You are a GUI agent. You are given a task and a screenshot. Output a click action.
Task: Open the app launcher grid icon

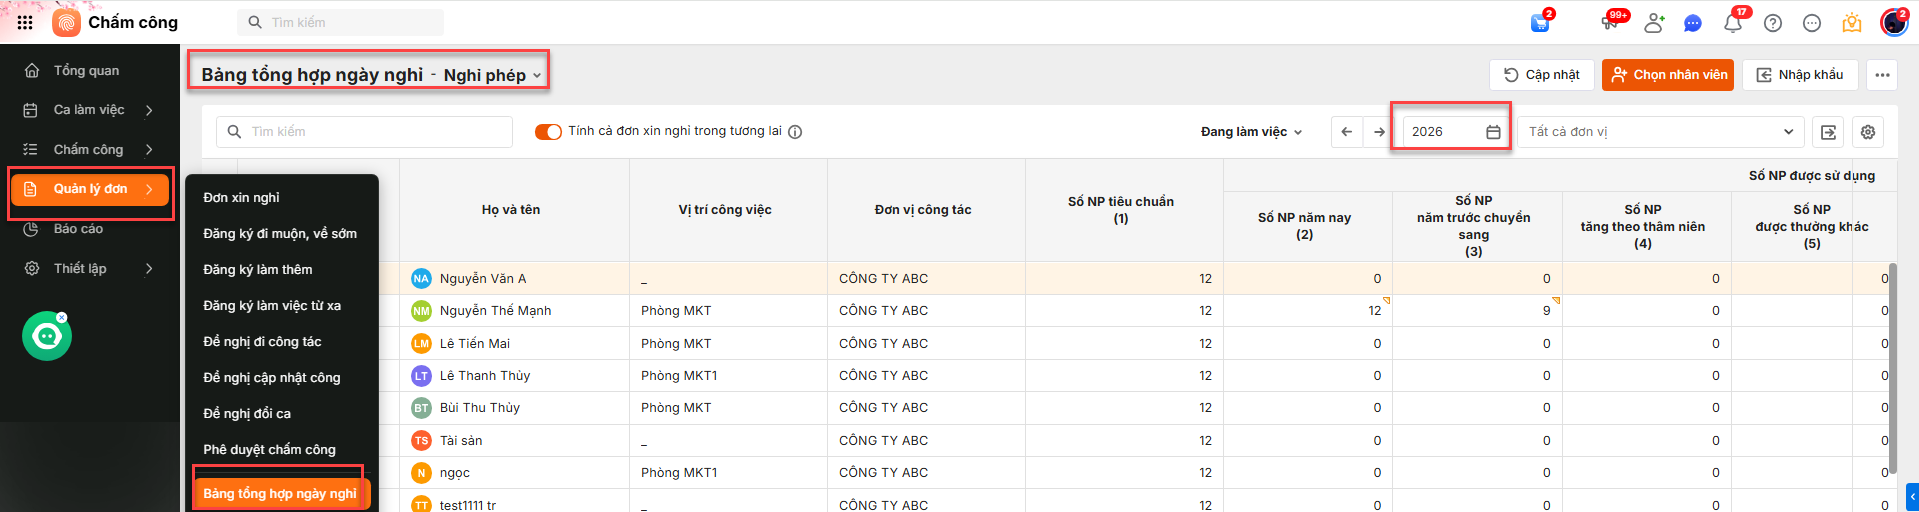tap(25, 22)
